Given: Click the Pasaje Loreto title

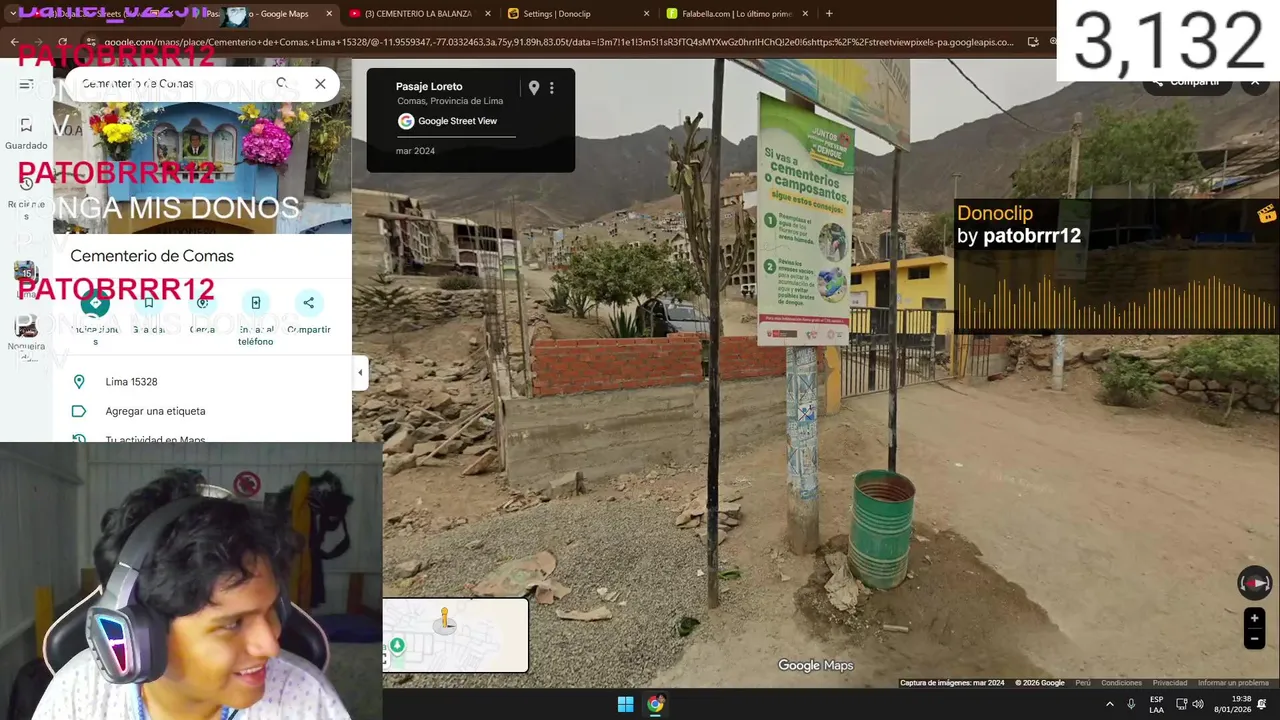Looking at the screenshot, I should (x=429, y=86).
